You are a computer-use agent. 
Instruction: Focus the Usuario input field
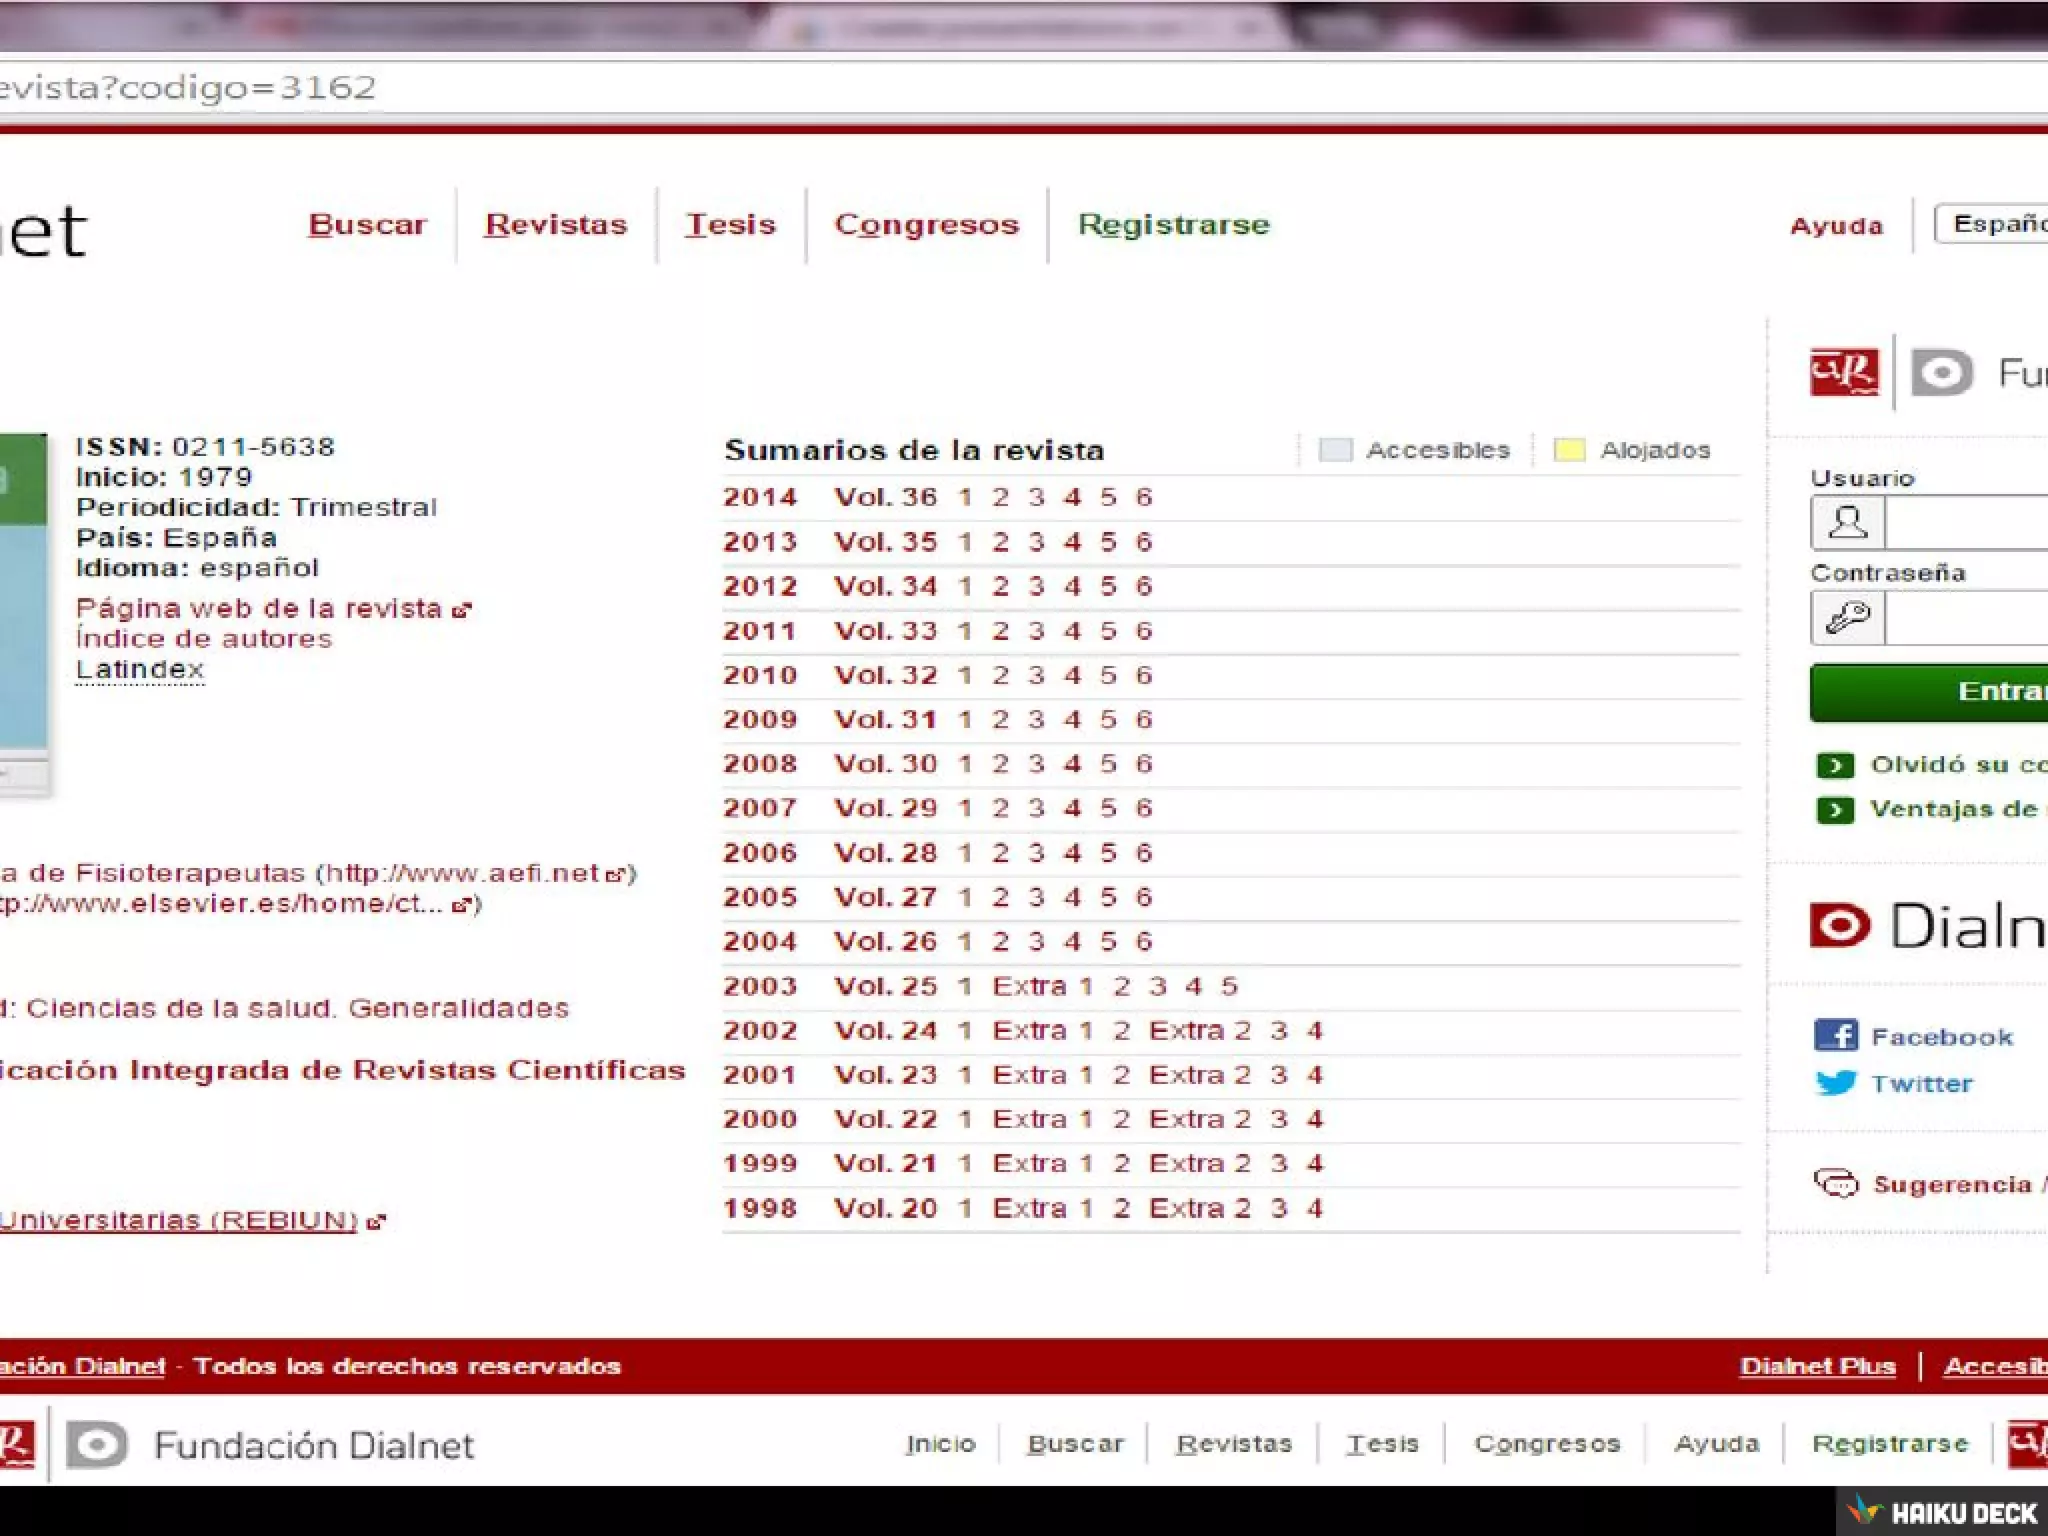click(1965, 523)
